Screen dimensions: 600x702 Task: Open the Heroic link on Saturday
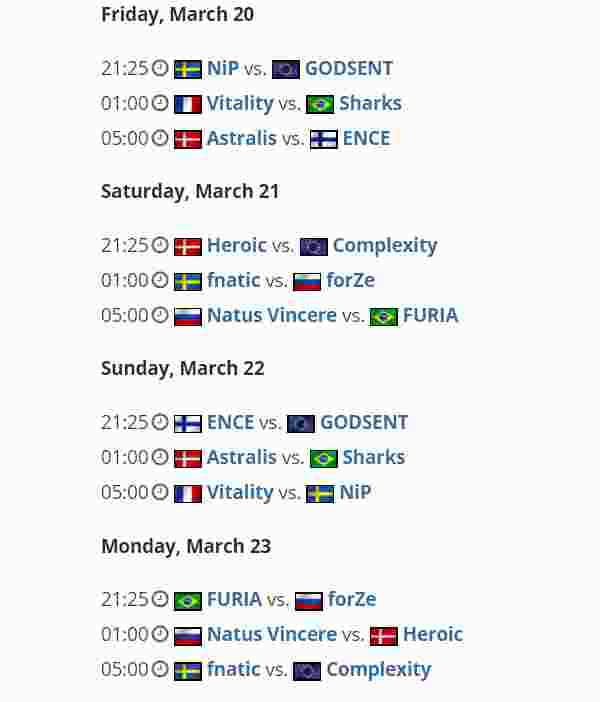(x=237, y=245)
